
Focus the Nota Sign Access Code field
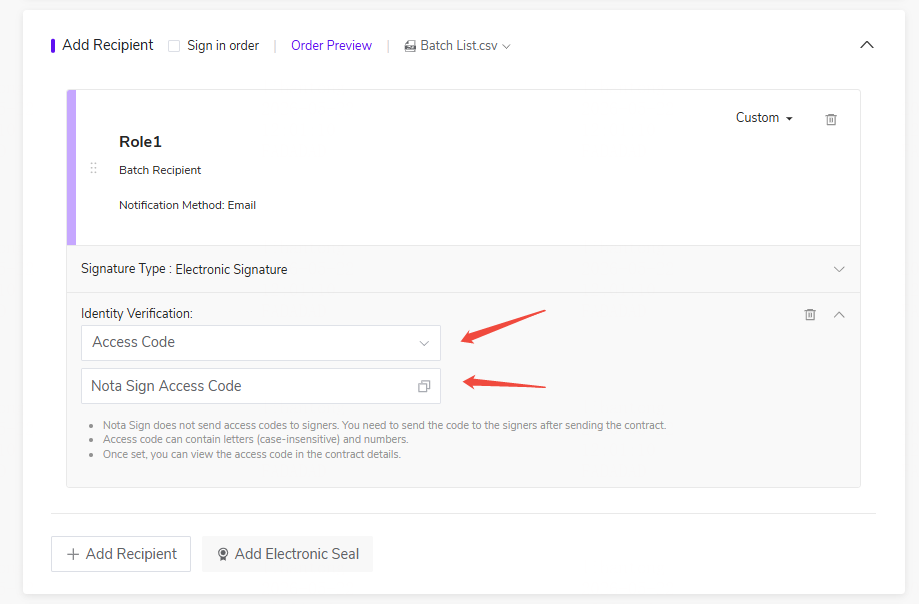tap(261, 386)
